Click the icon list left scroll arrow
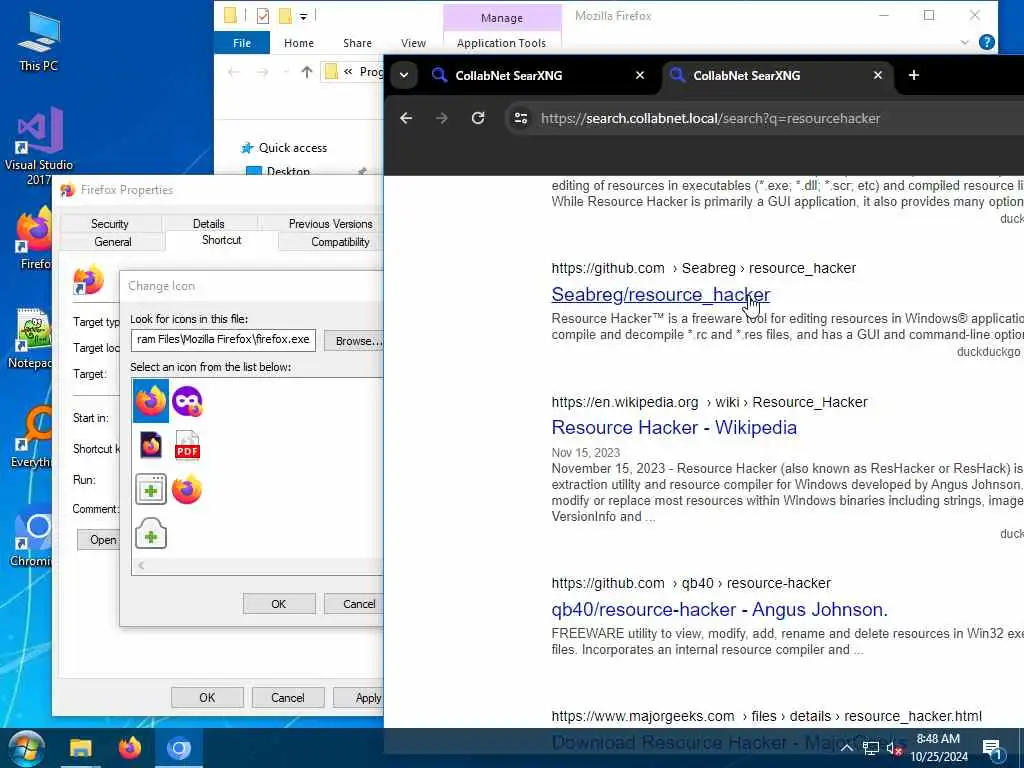The width and height of the screenshot is (1024, 768). pos(140,566)
